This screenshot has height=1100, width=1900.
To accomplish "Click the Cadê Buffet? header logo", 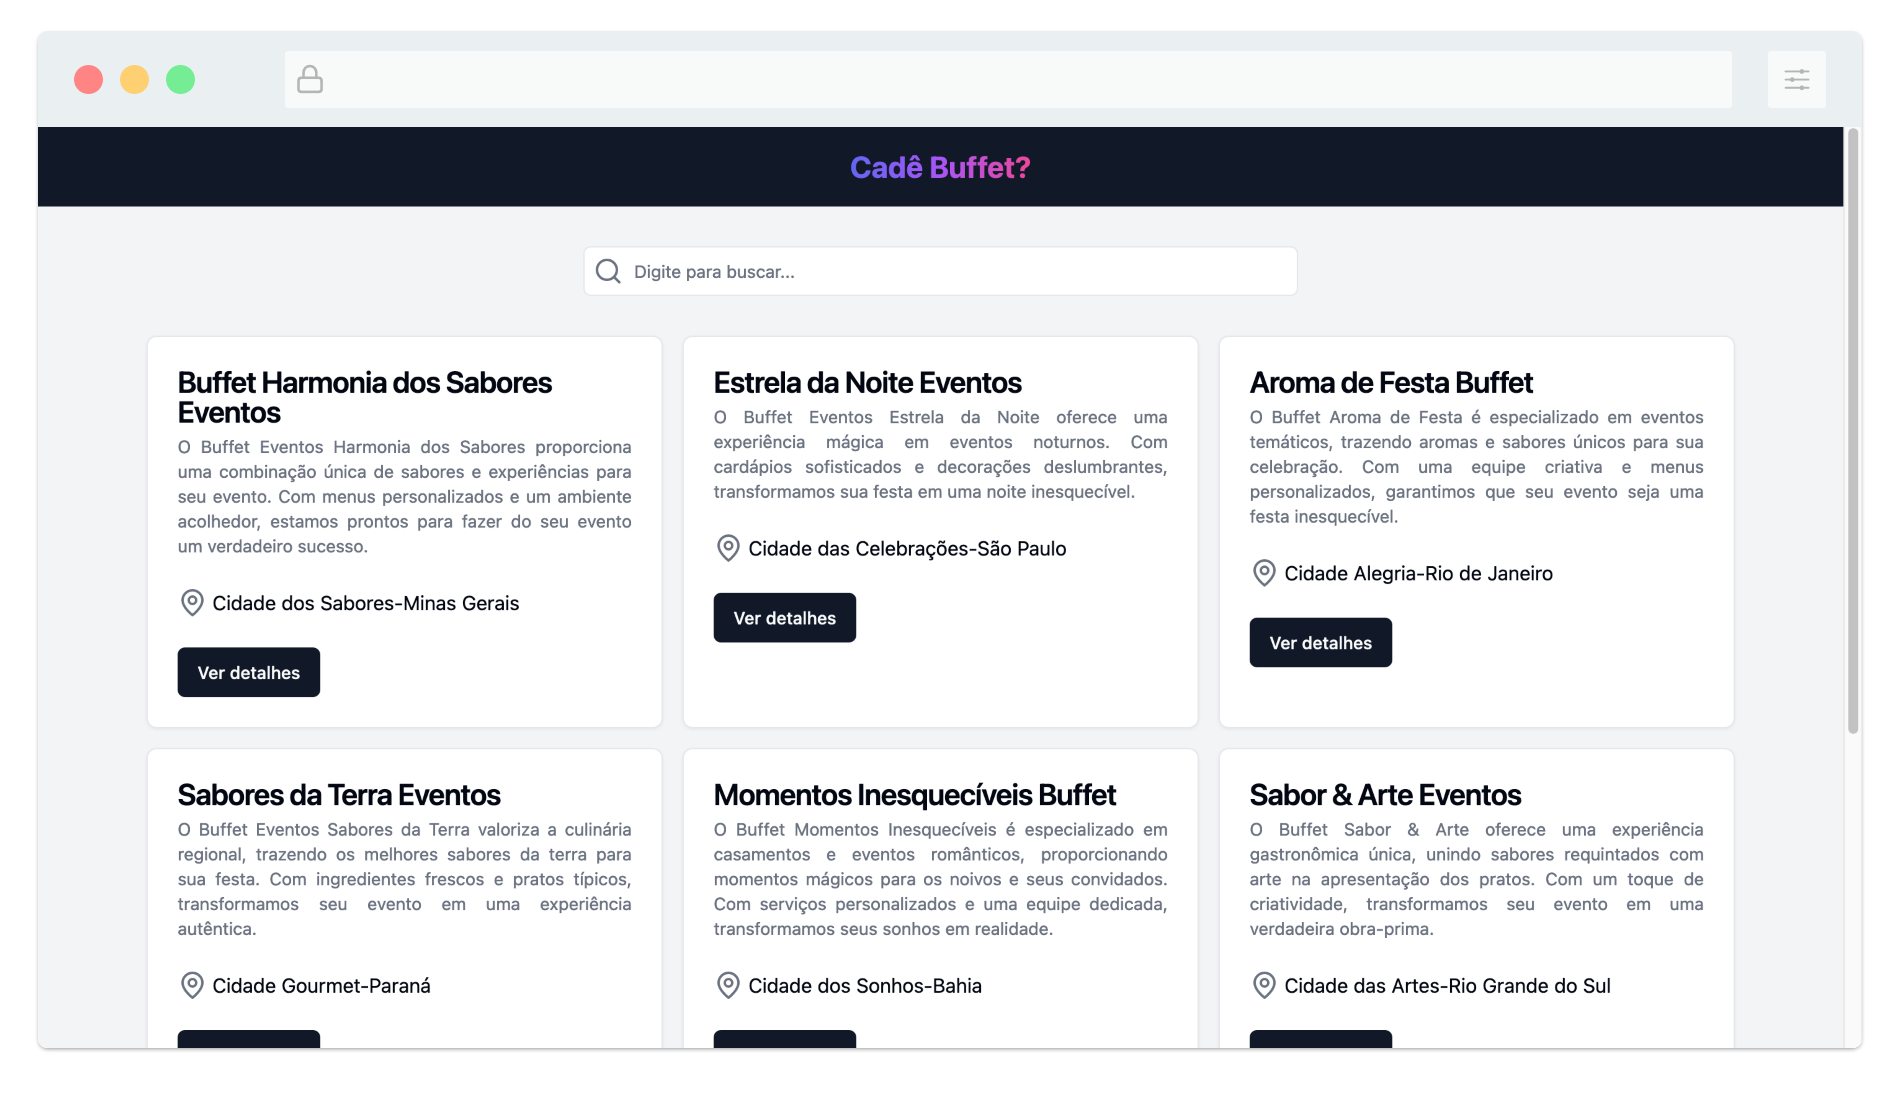I will coord(940,167).
